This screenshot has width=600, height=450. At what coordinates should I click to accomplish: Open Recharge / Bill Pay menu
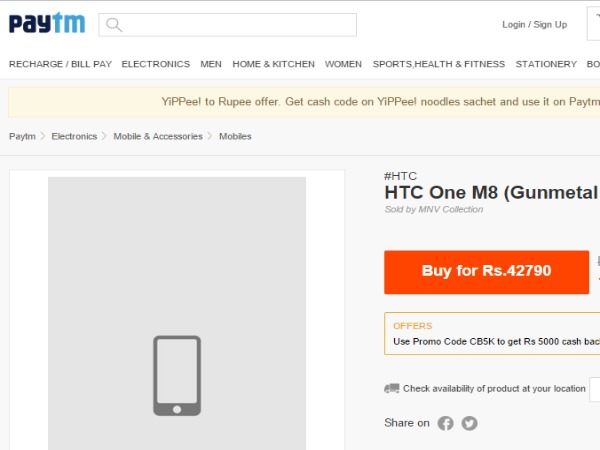[60, 64]
